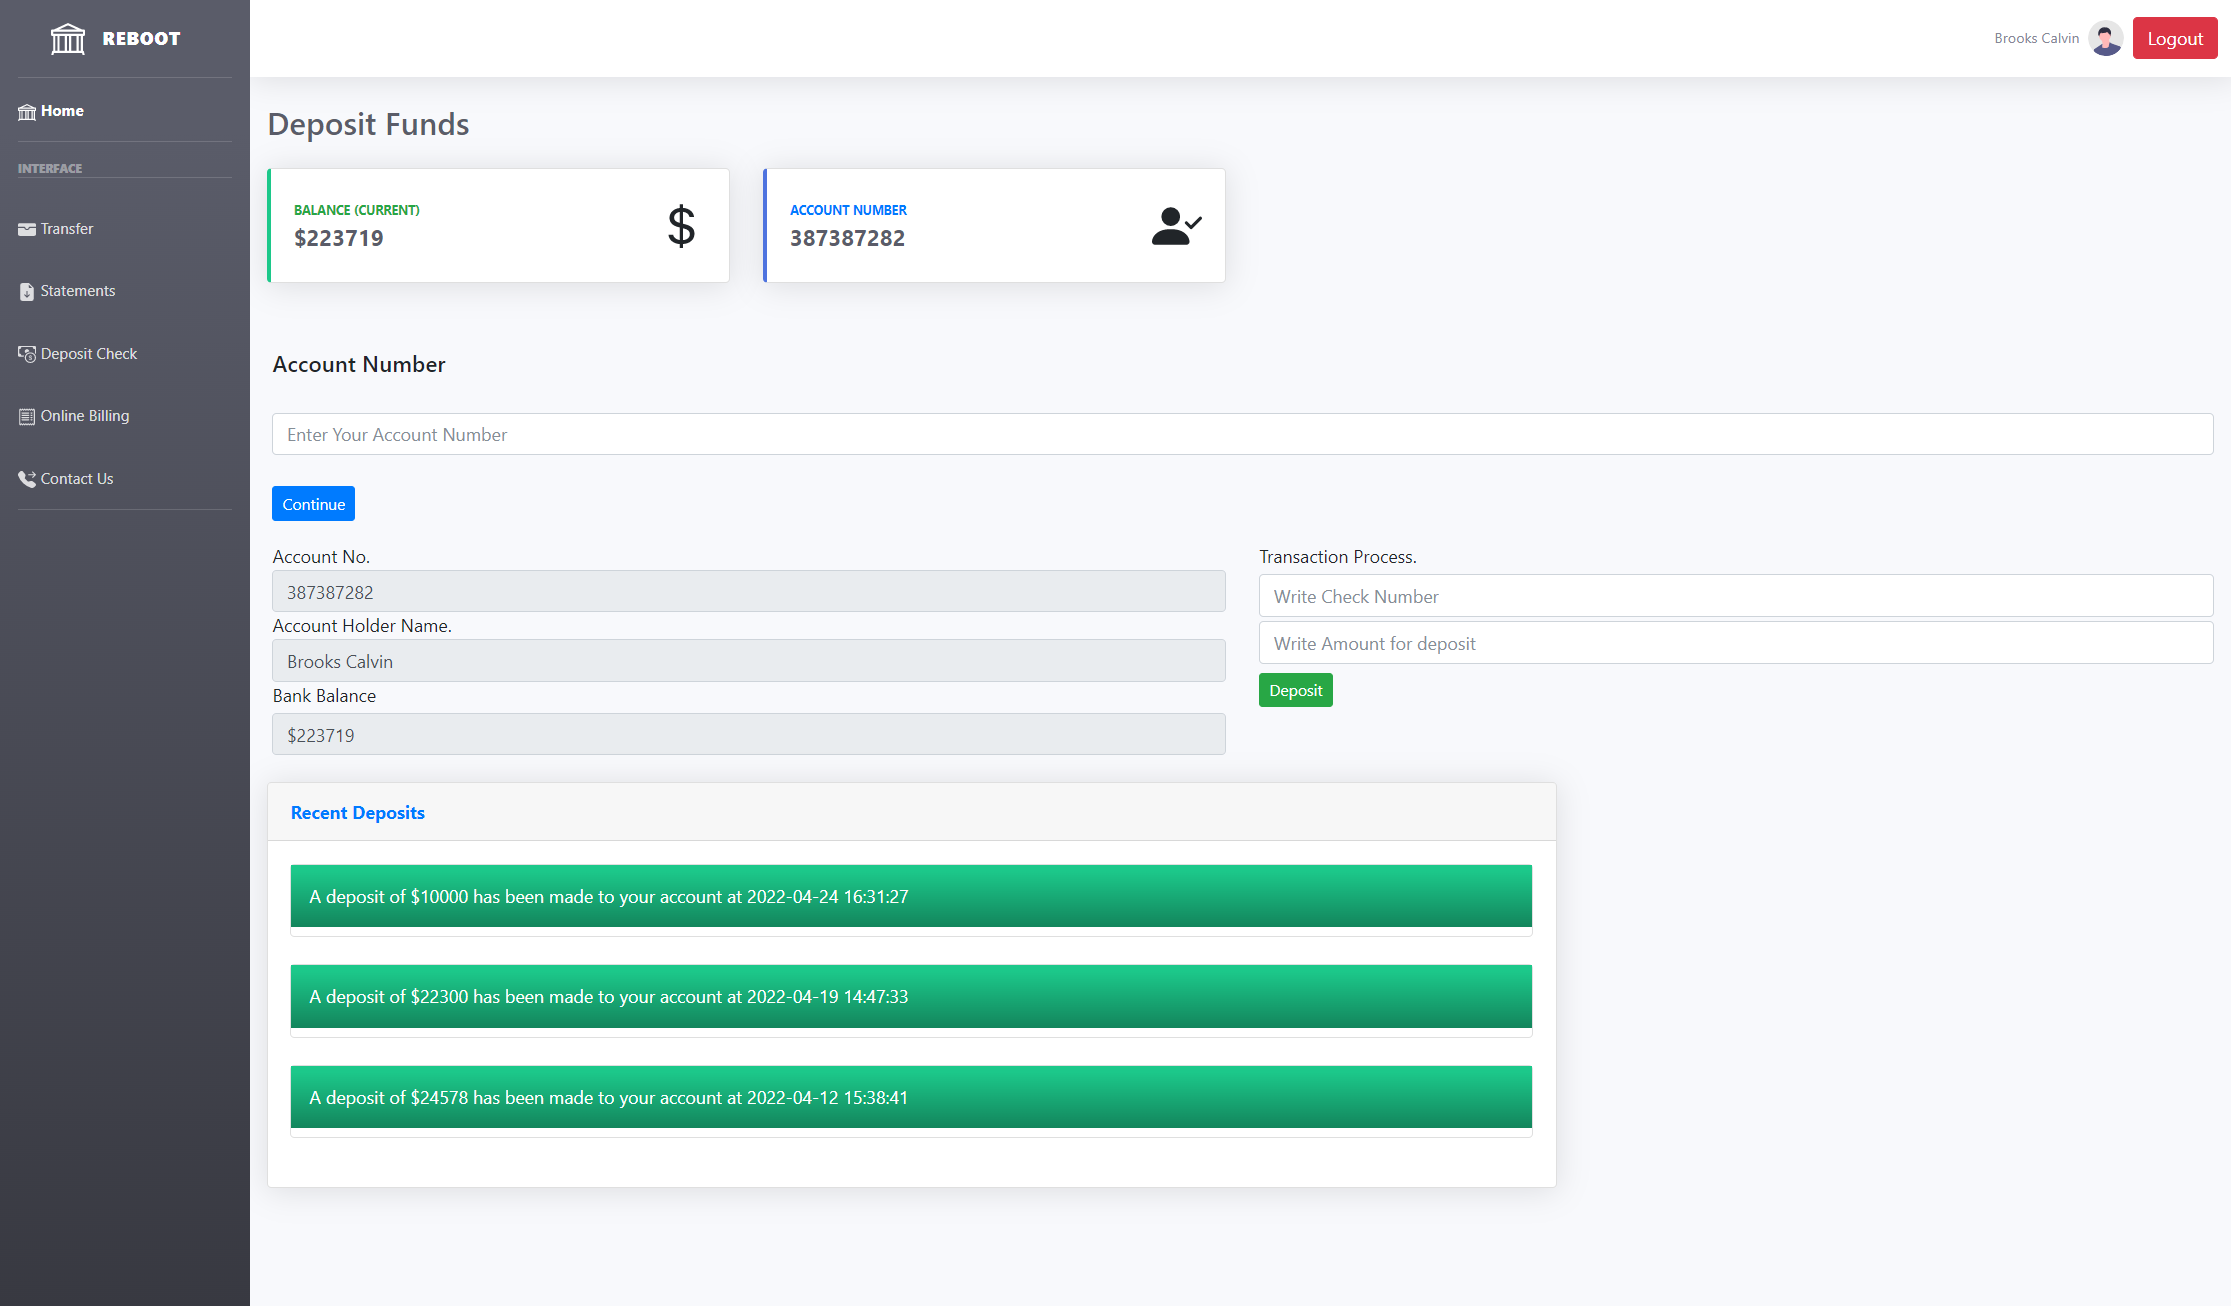Select the $22300 deposit notification
2231x1306 pixels.
click(x=911, y=996)
